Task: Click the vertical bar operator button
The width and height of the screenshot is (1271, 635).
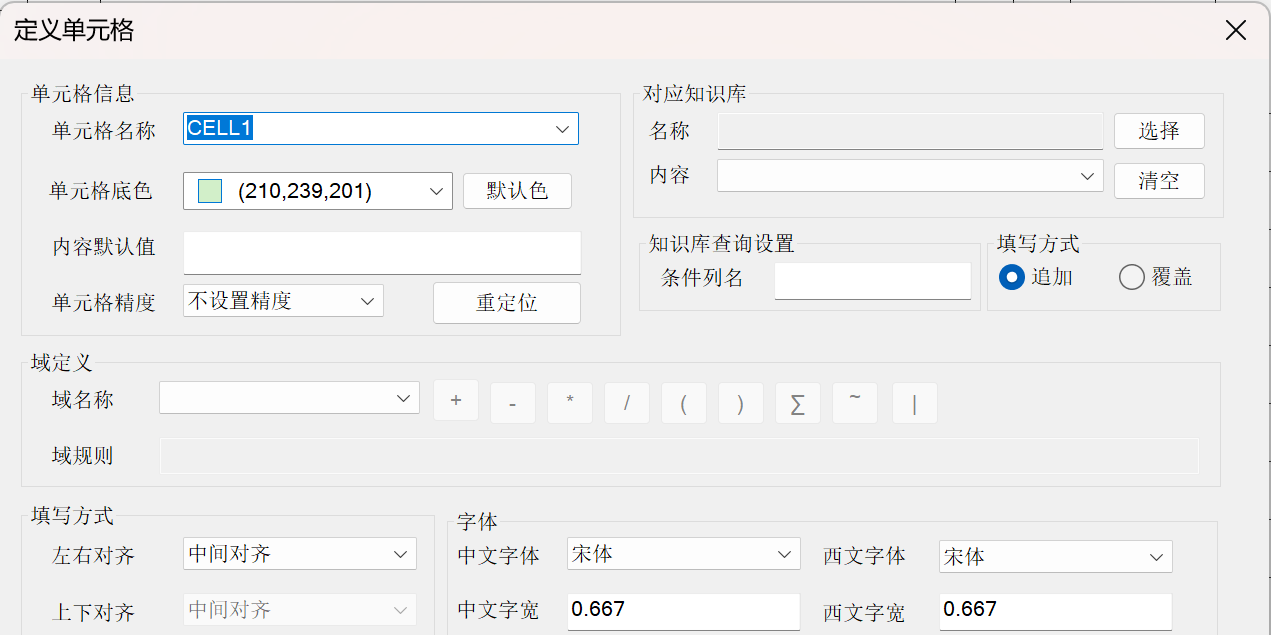Action: click(915, 402)
